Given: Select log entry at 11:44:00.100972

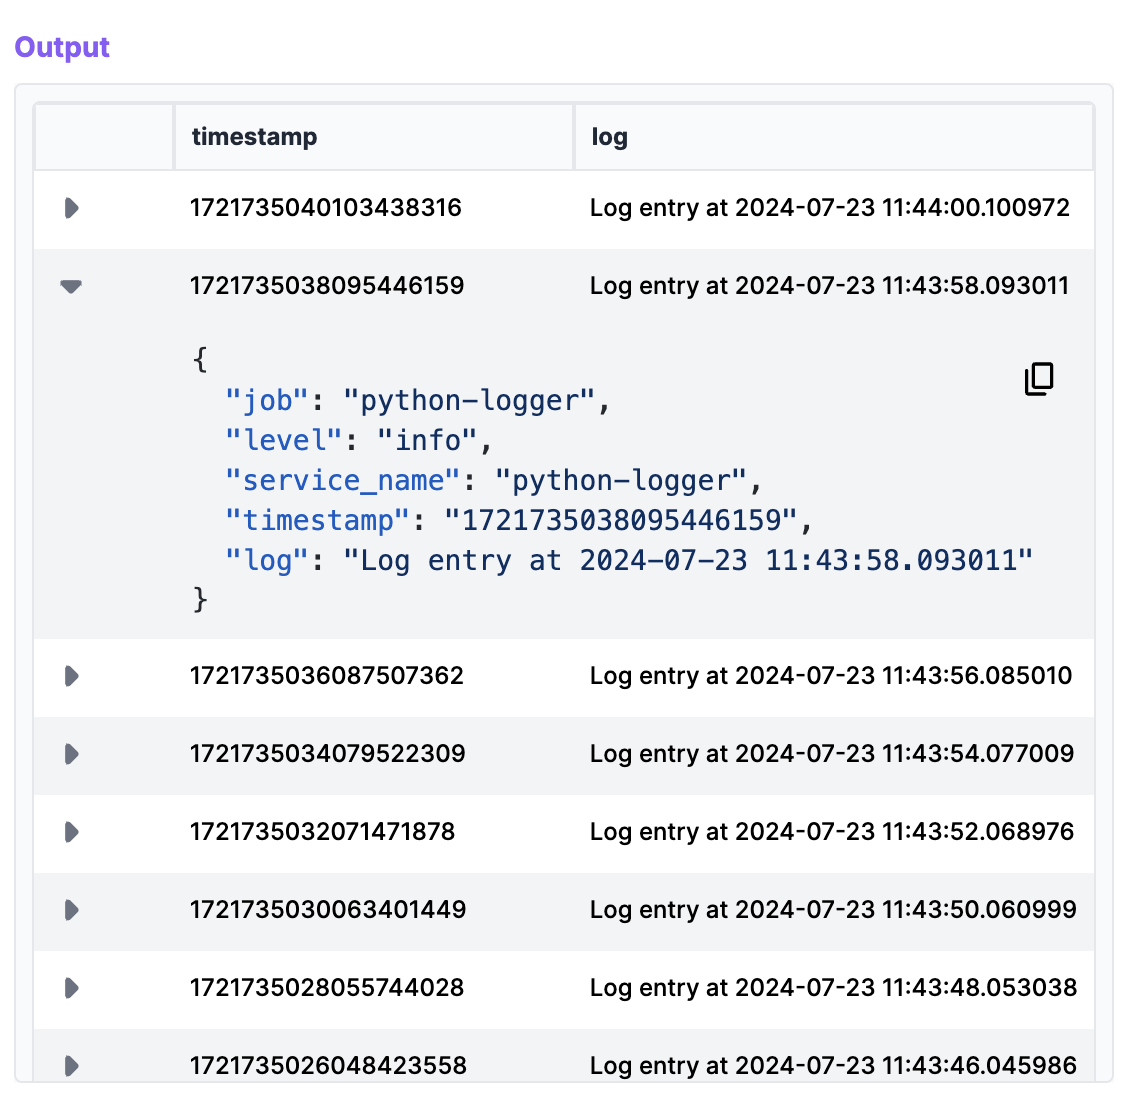Looking at the screenshot, I should click(x=829, y=208).
